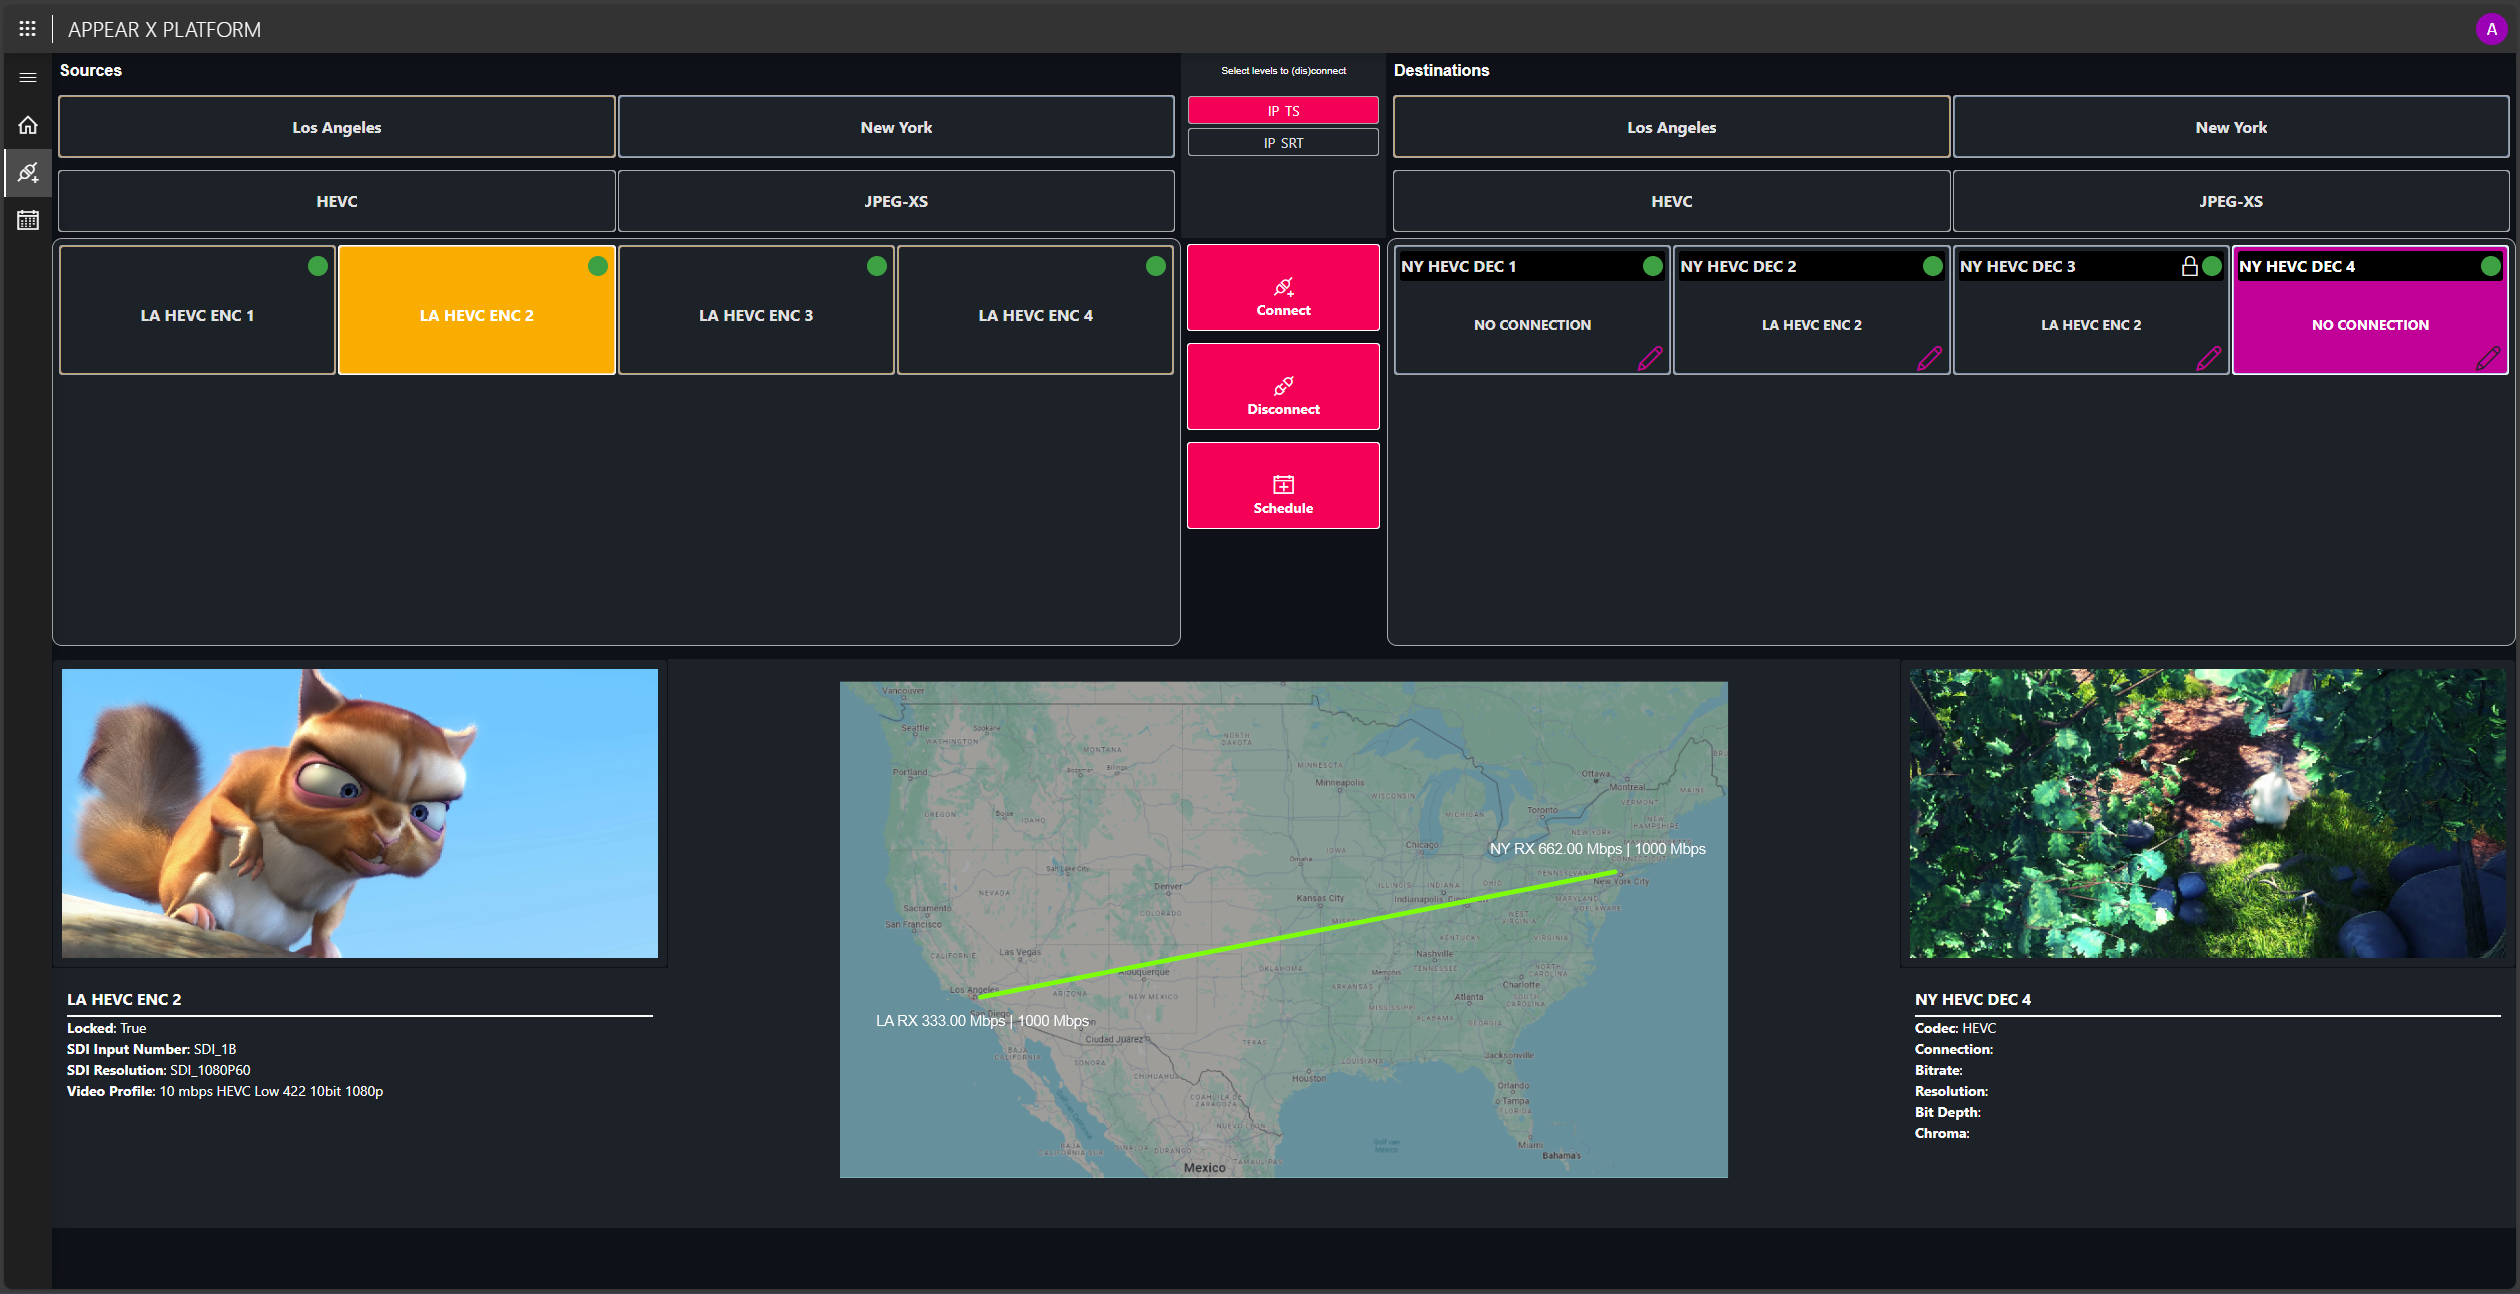Click the green LA–NY link line on map

click(x=1298, y=934)
